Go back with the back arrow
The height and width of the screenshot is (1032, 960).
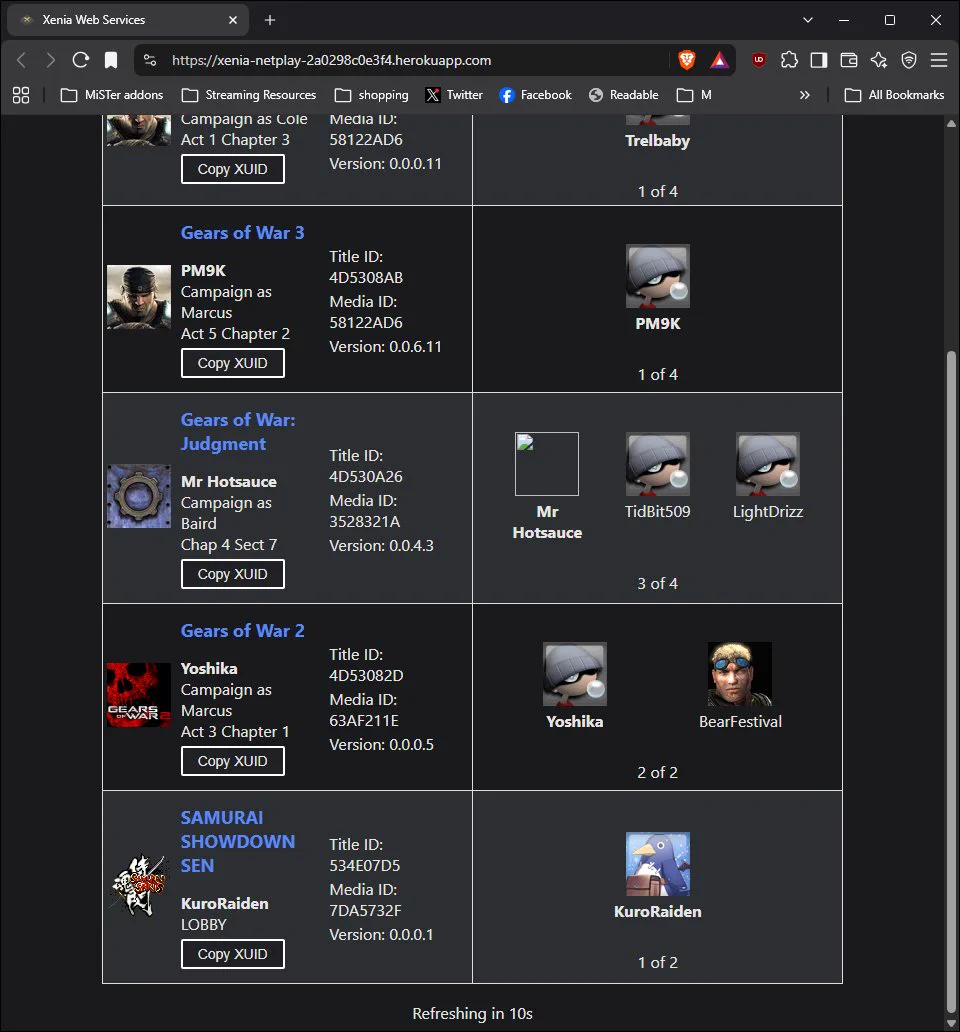[x=22, y=61]
